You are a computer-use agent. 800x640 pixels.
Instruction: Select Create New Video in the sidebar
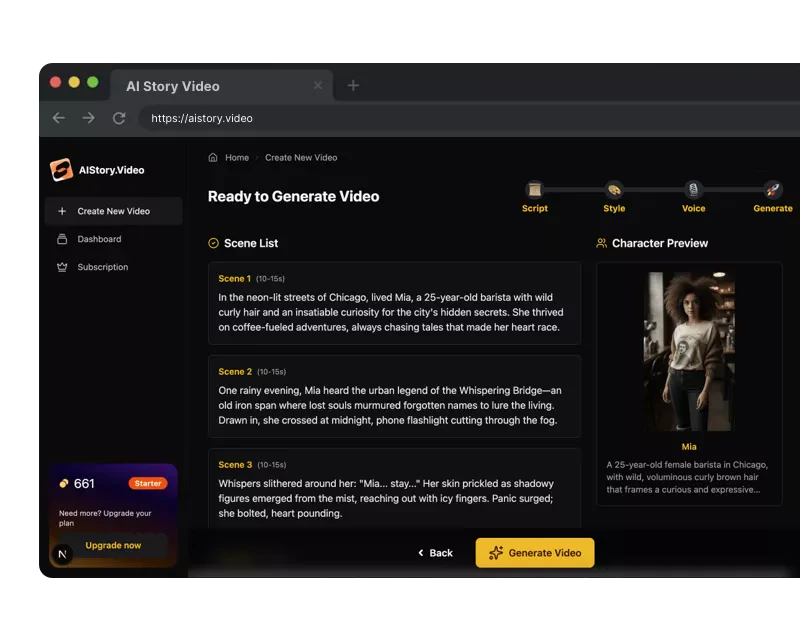click(113, 211)
